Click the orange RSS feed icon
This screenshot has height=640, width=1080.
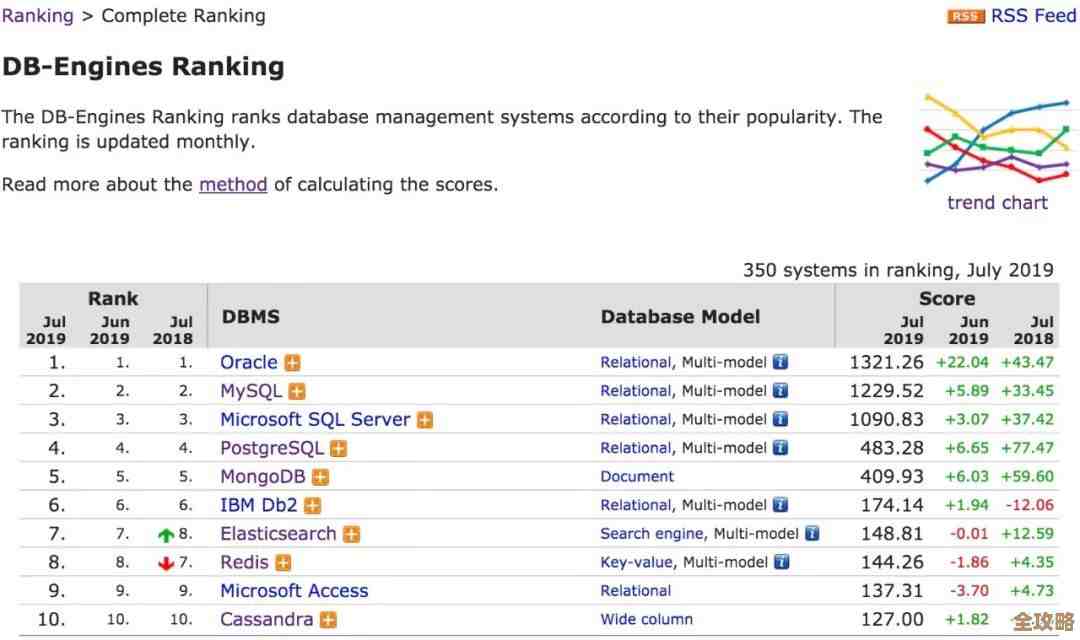tap(966, 17)
